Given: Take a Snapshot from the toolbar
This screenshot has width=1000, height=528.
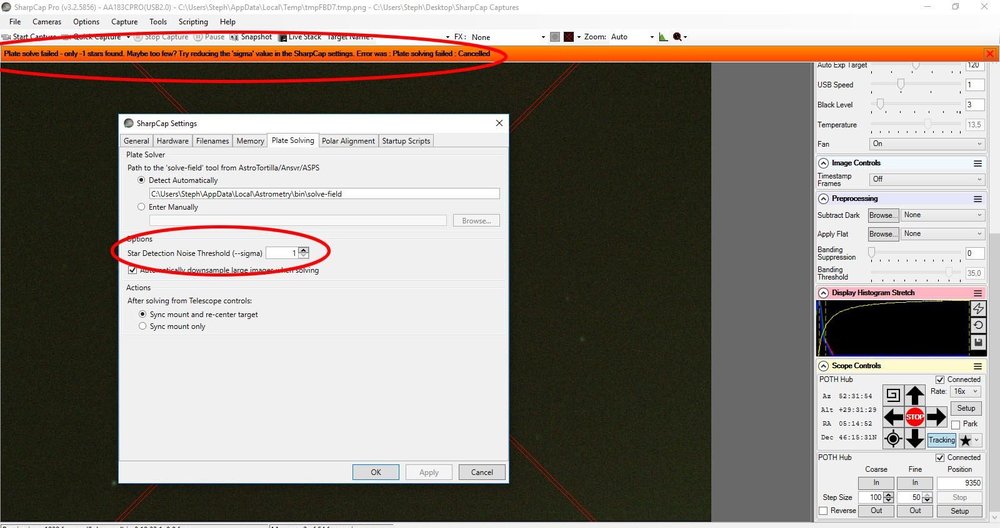Looking at the screenshot, I should 251,37.
